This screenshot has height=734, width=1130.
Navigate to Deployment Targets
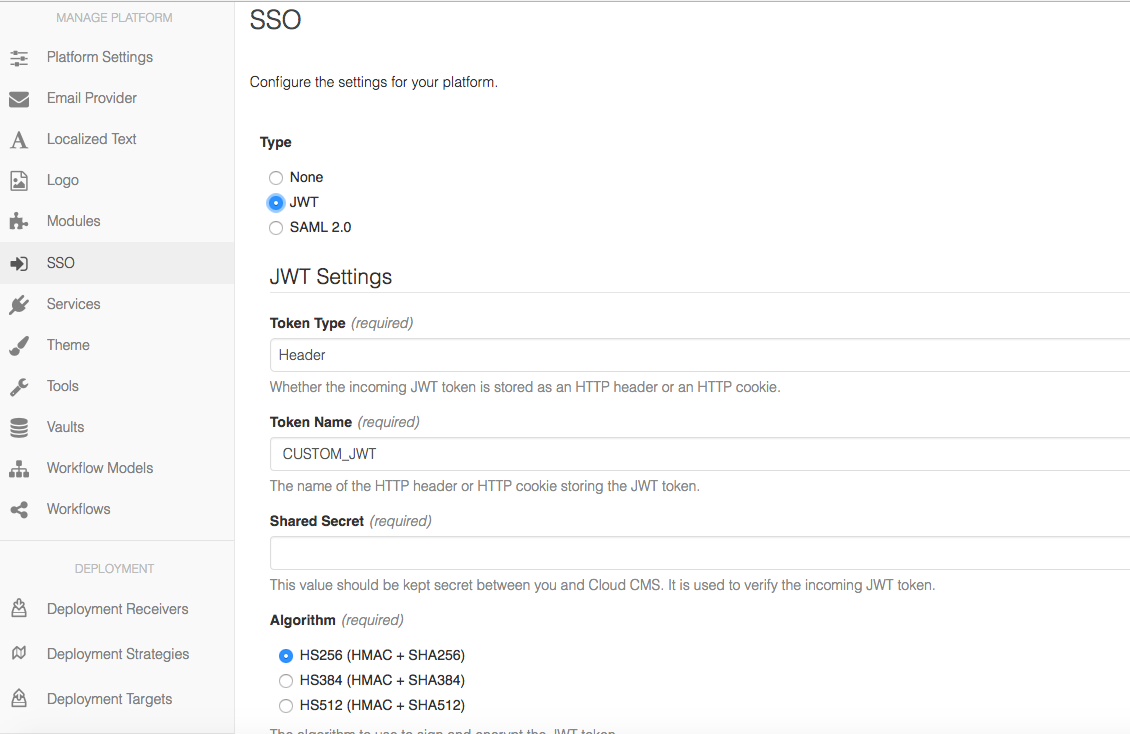click(109, 699)
